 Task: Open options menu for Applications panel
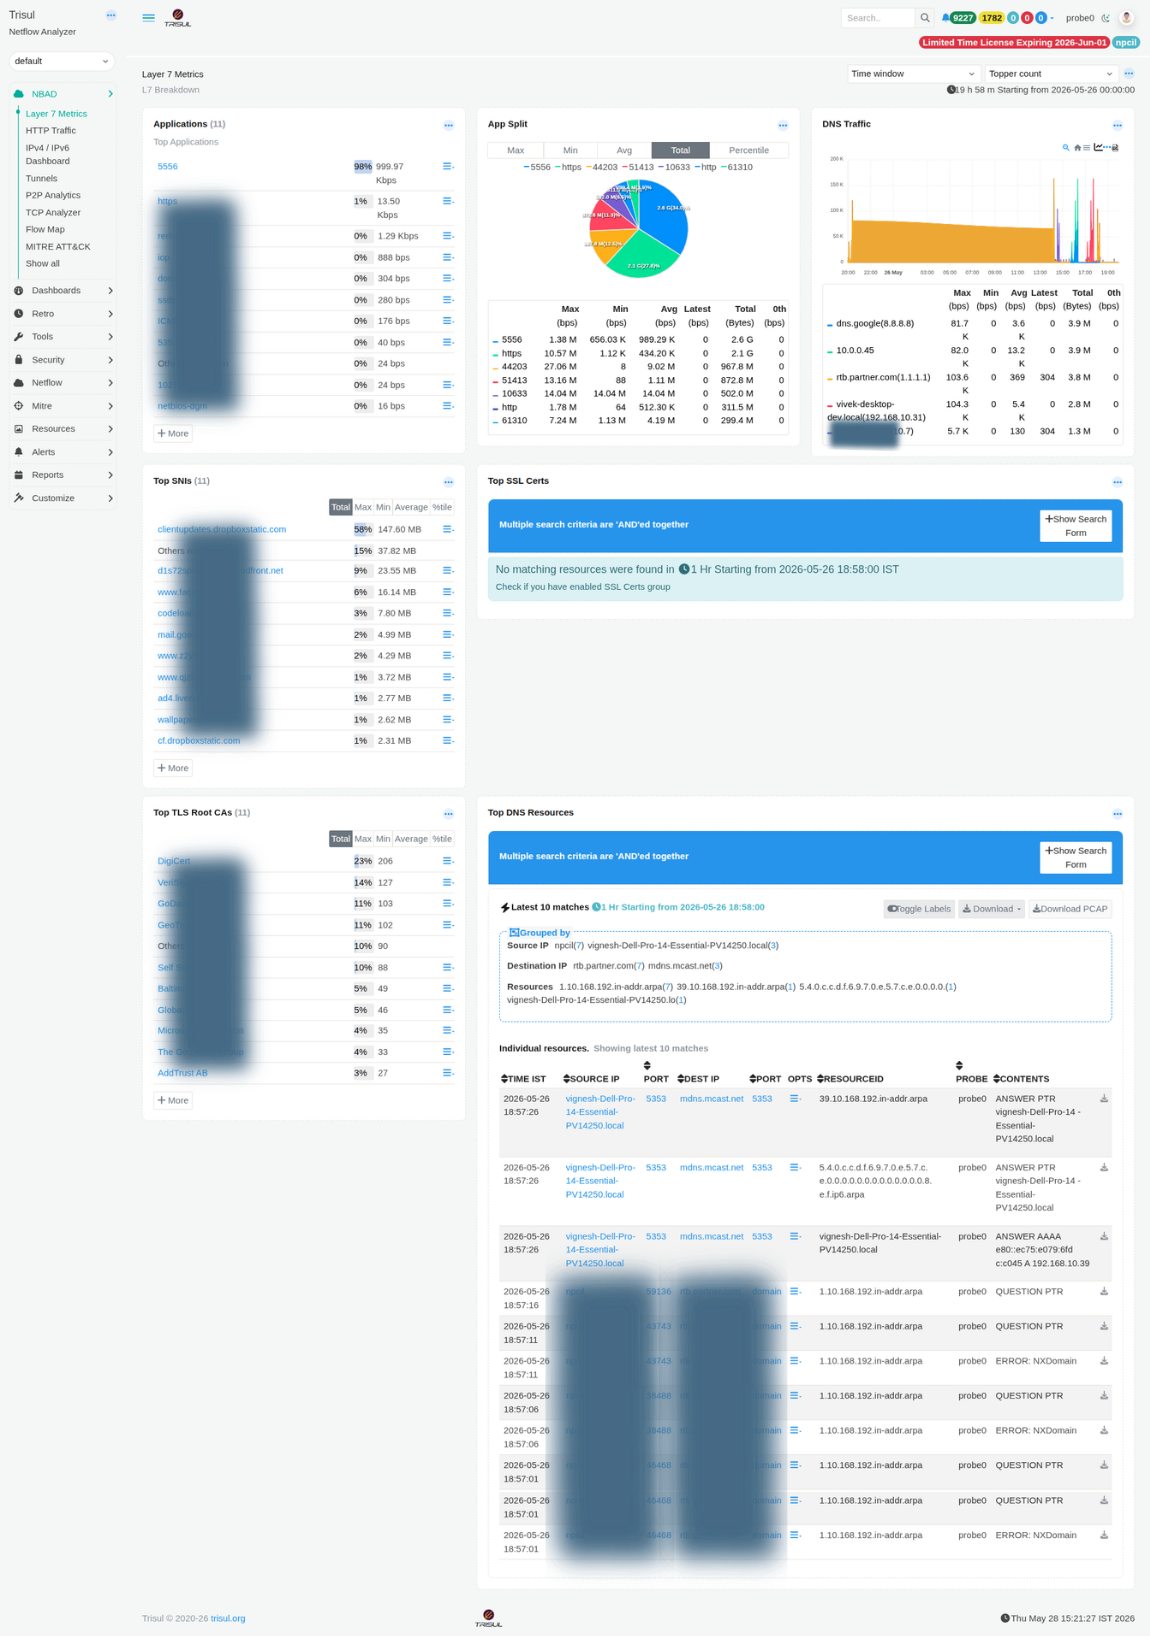tap(448, 125)
